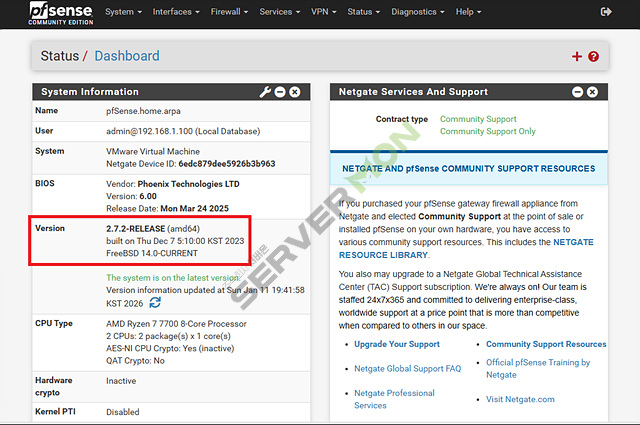Image resolution: width=640 pixels, height=425 pixels.
Task: Open the VPN menu
Action: click(324, 12)
